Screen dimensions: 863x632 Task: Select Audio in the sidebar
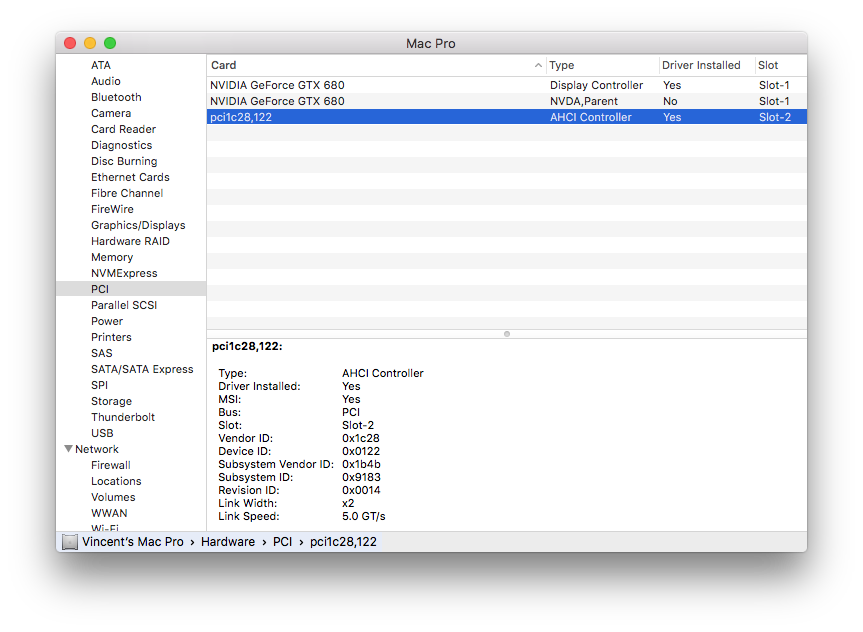click(106, 81)
